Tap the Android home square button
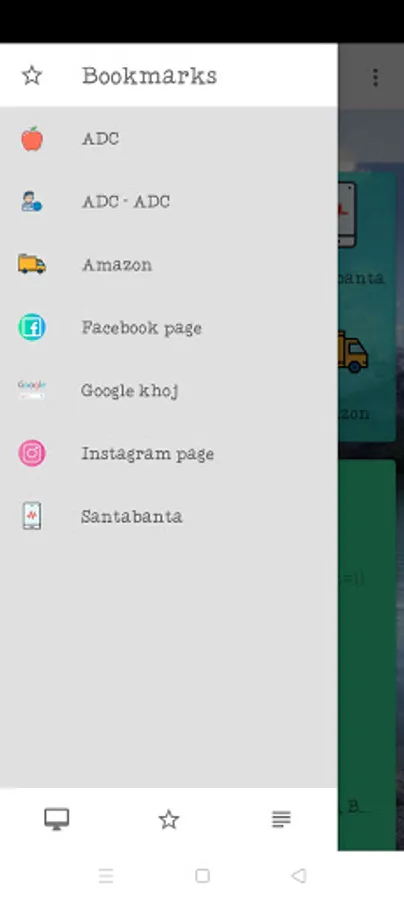This screenshot has height=900, width=404. click(x=202, y=875)
